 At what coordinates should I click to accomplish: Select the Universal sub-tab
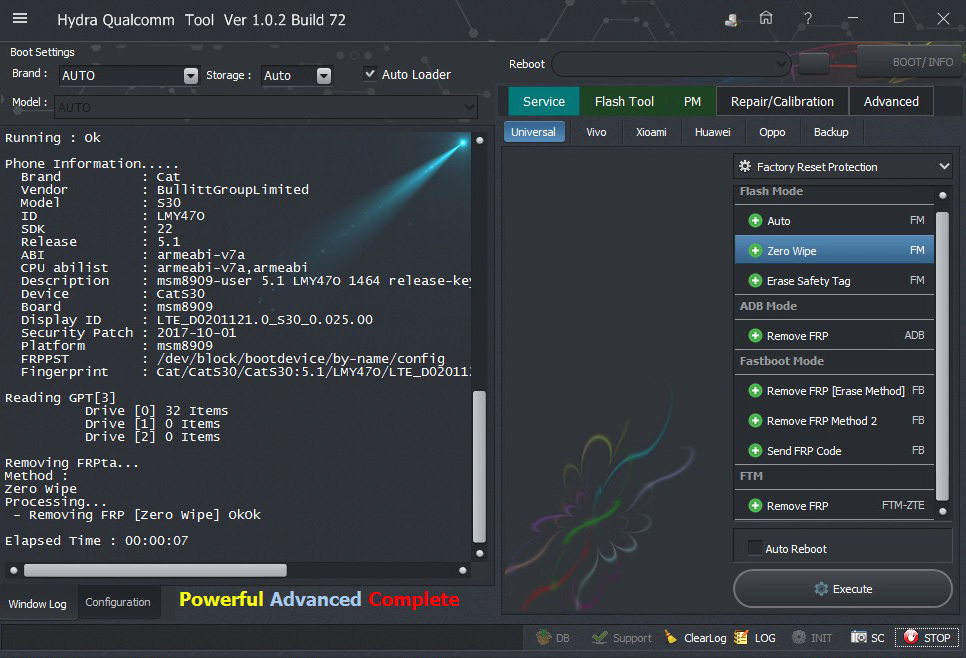[534, 132]
